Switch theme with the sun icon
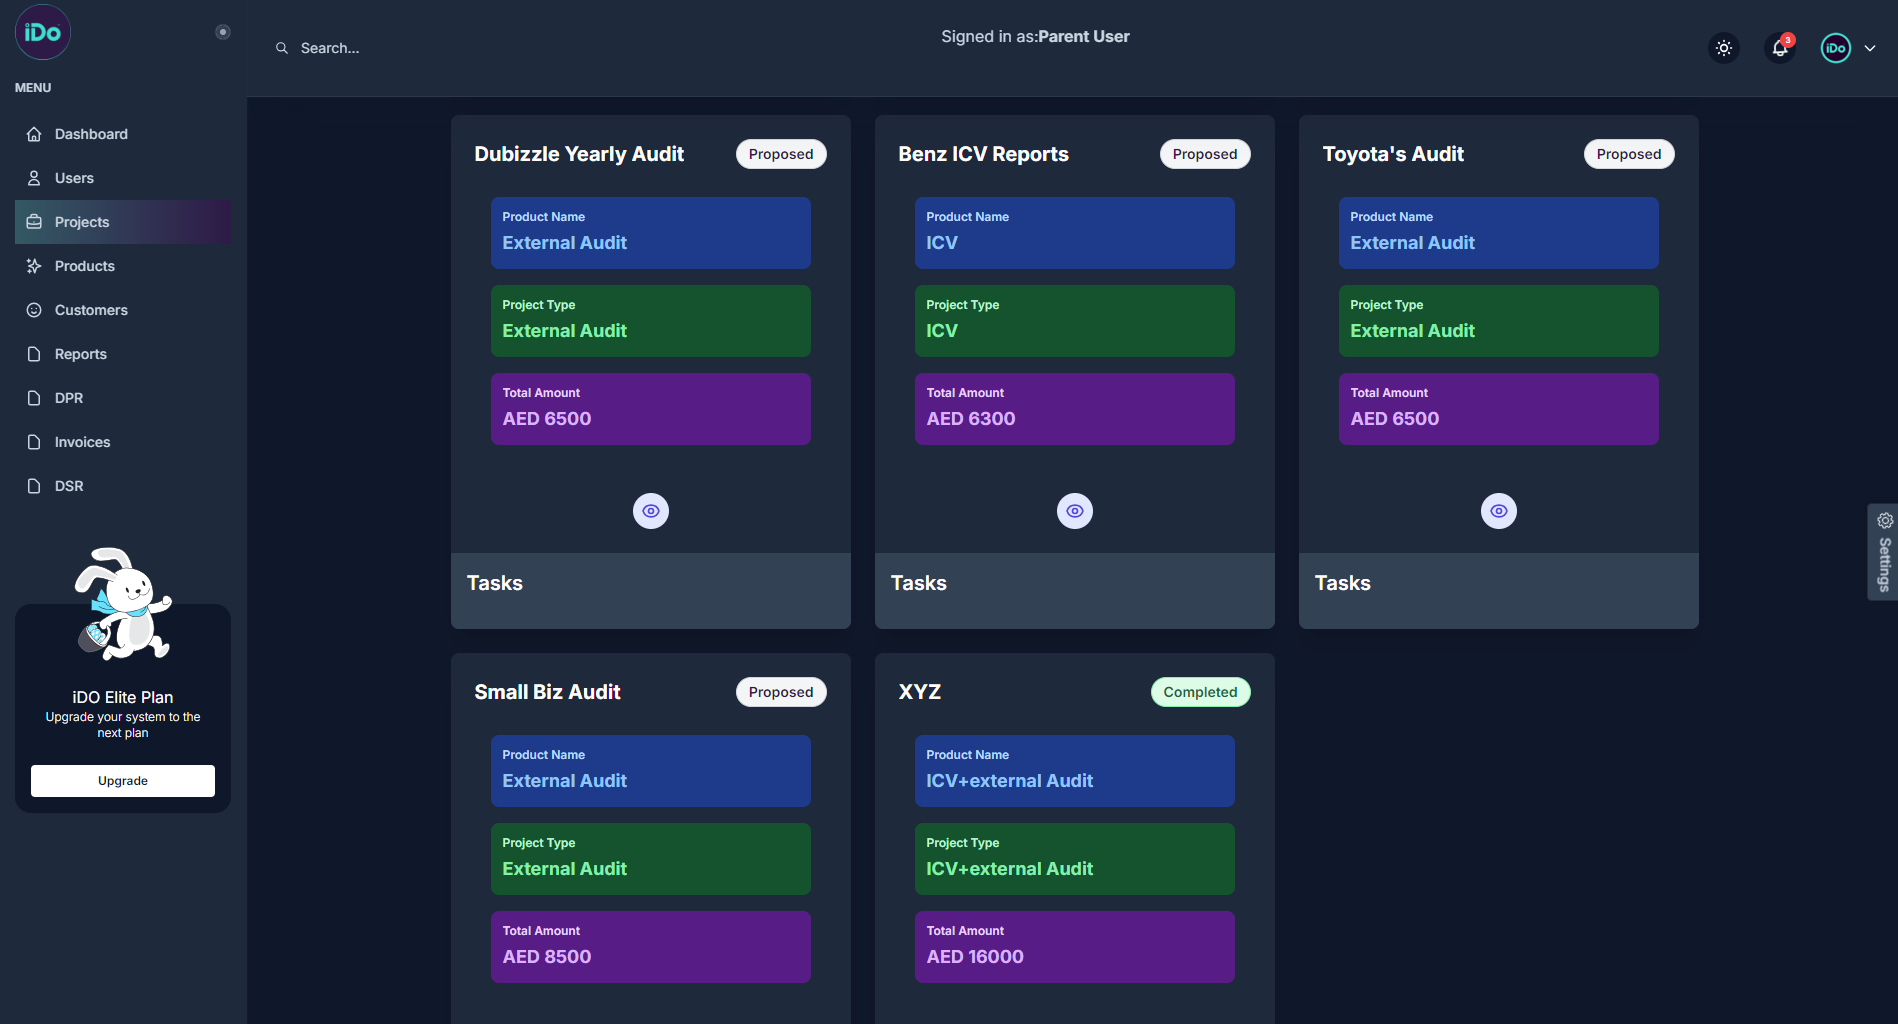This screenshot has height=1024, width=1898. [1723, 48]
